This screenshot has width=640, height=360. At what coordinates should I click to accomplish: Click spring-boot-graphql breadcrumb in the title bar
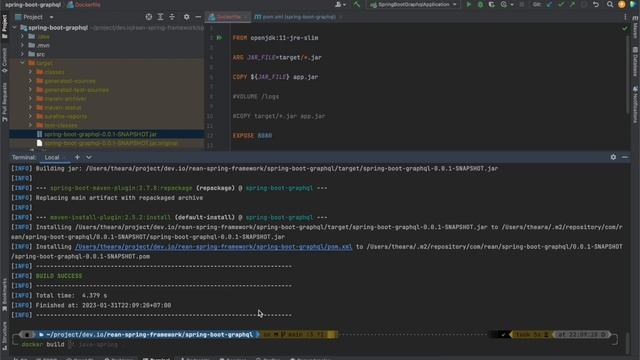click(x=33, y=4)
